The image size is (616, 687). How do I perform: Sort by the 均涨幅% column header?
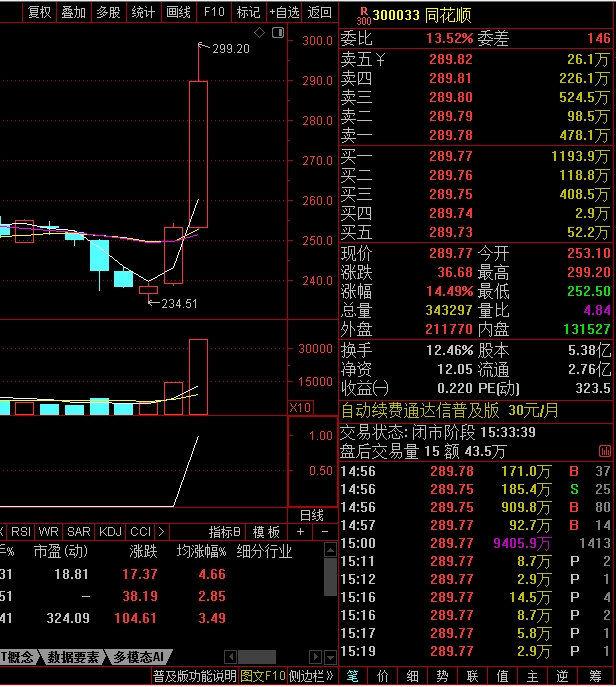201,551
